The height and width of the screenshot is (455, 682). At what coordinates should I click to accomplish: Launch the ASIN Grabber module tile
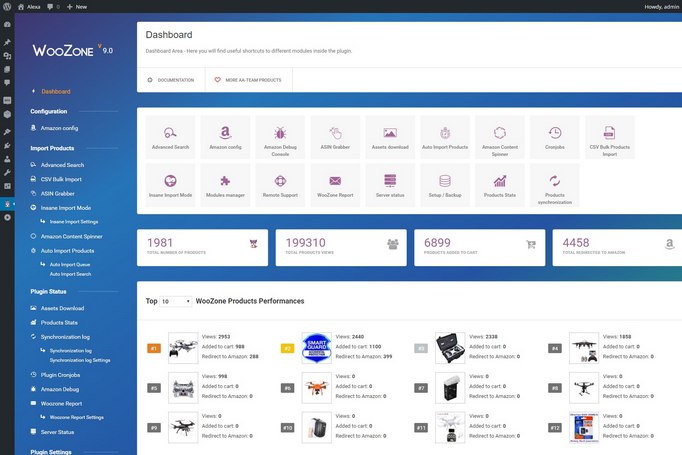pos(335,137)
